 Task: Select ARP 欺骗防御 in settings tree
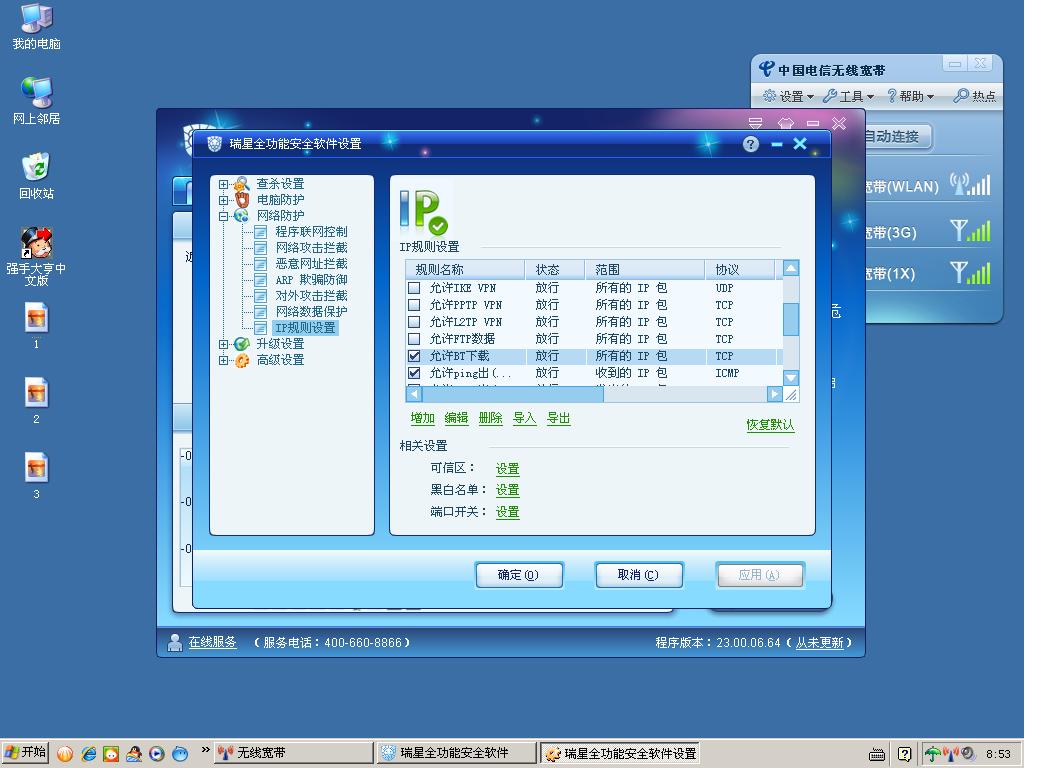tap(311, 280)
